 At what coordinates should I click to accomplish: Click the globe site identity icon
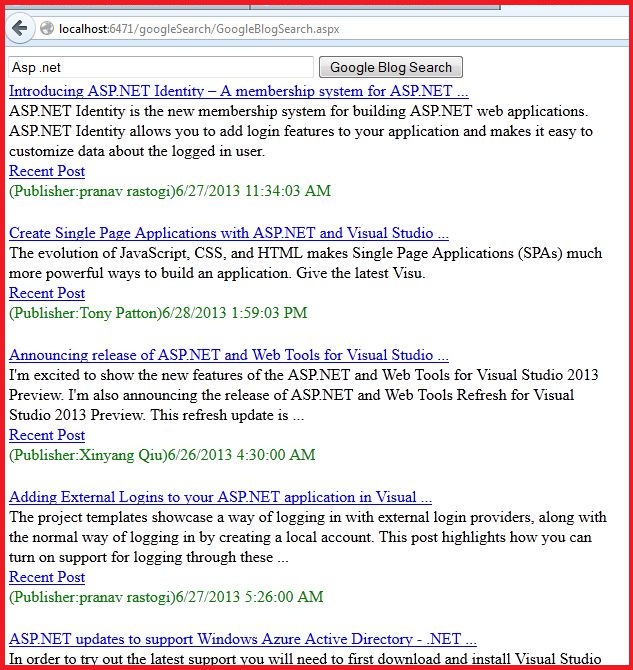(47, 29)
